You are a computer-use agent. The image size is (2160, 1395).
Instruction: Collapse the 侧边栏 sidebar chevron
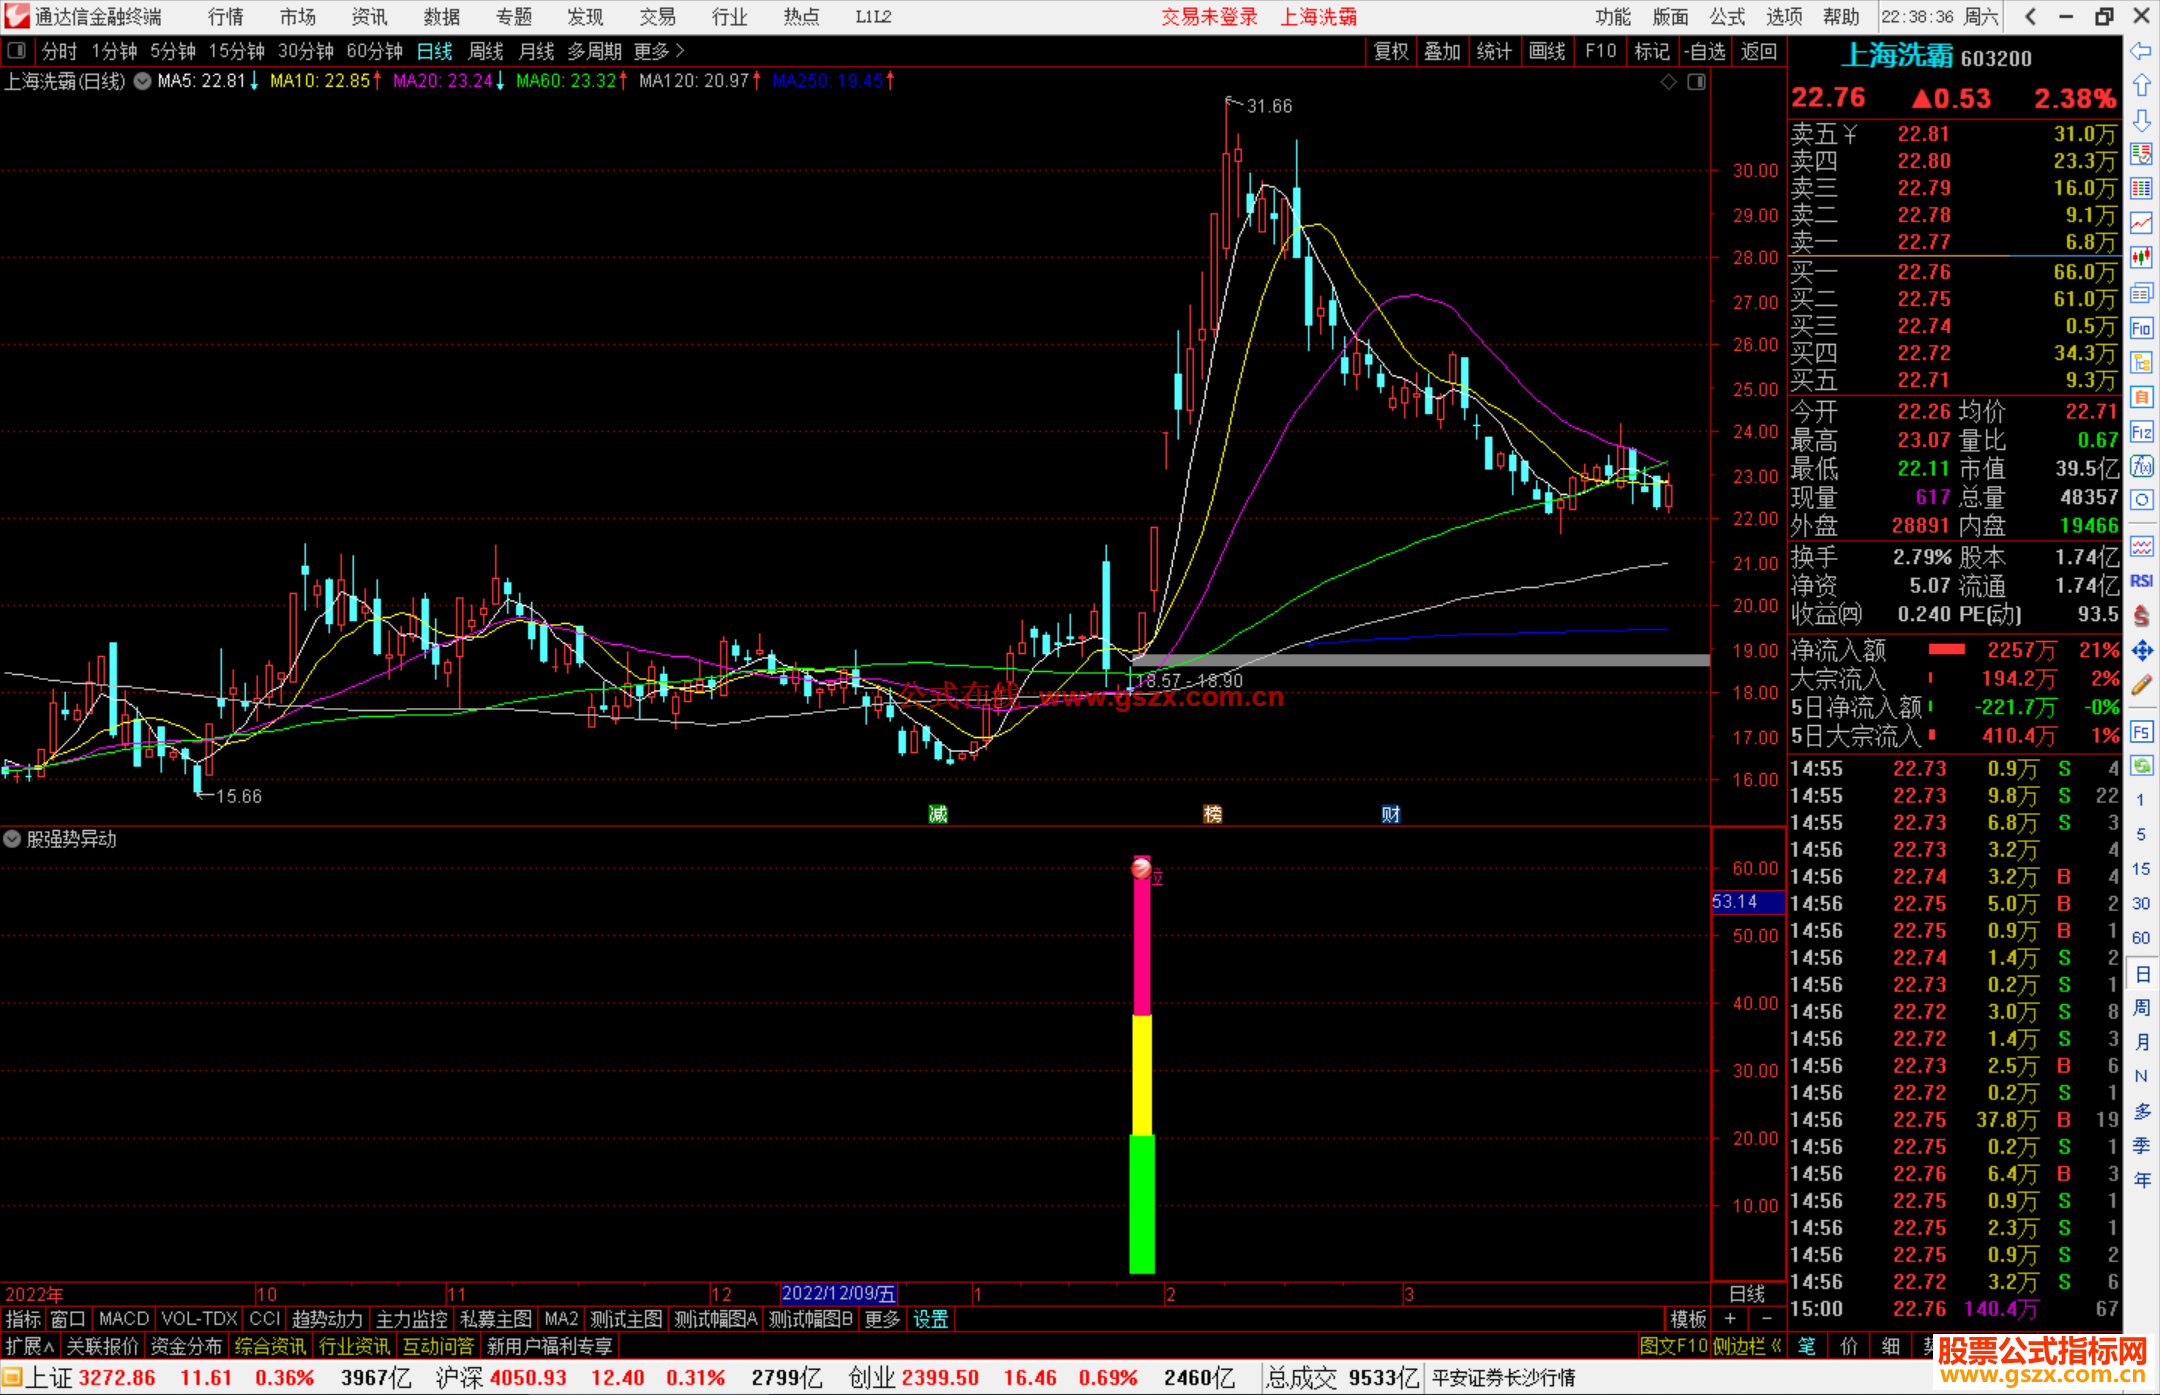1776,1346
